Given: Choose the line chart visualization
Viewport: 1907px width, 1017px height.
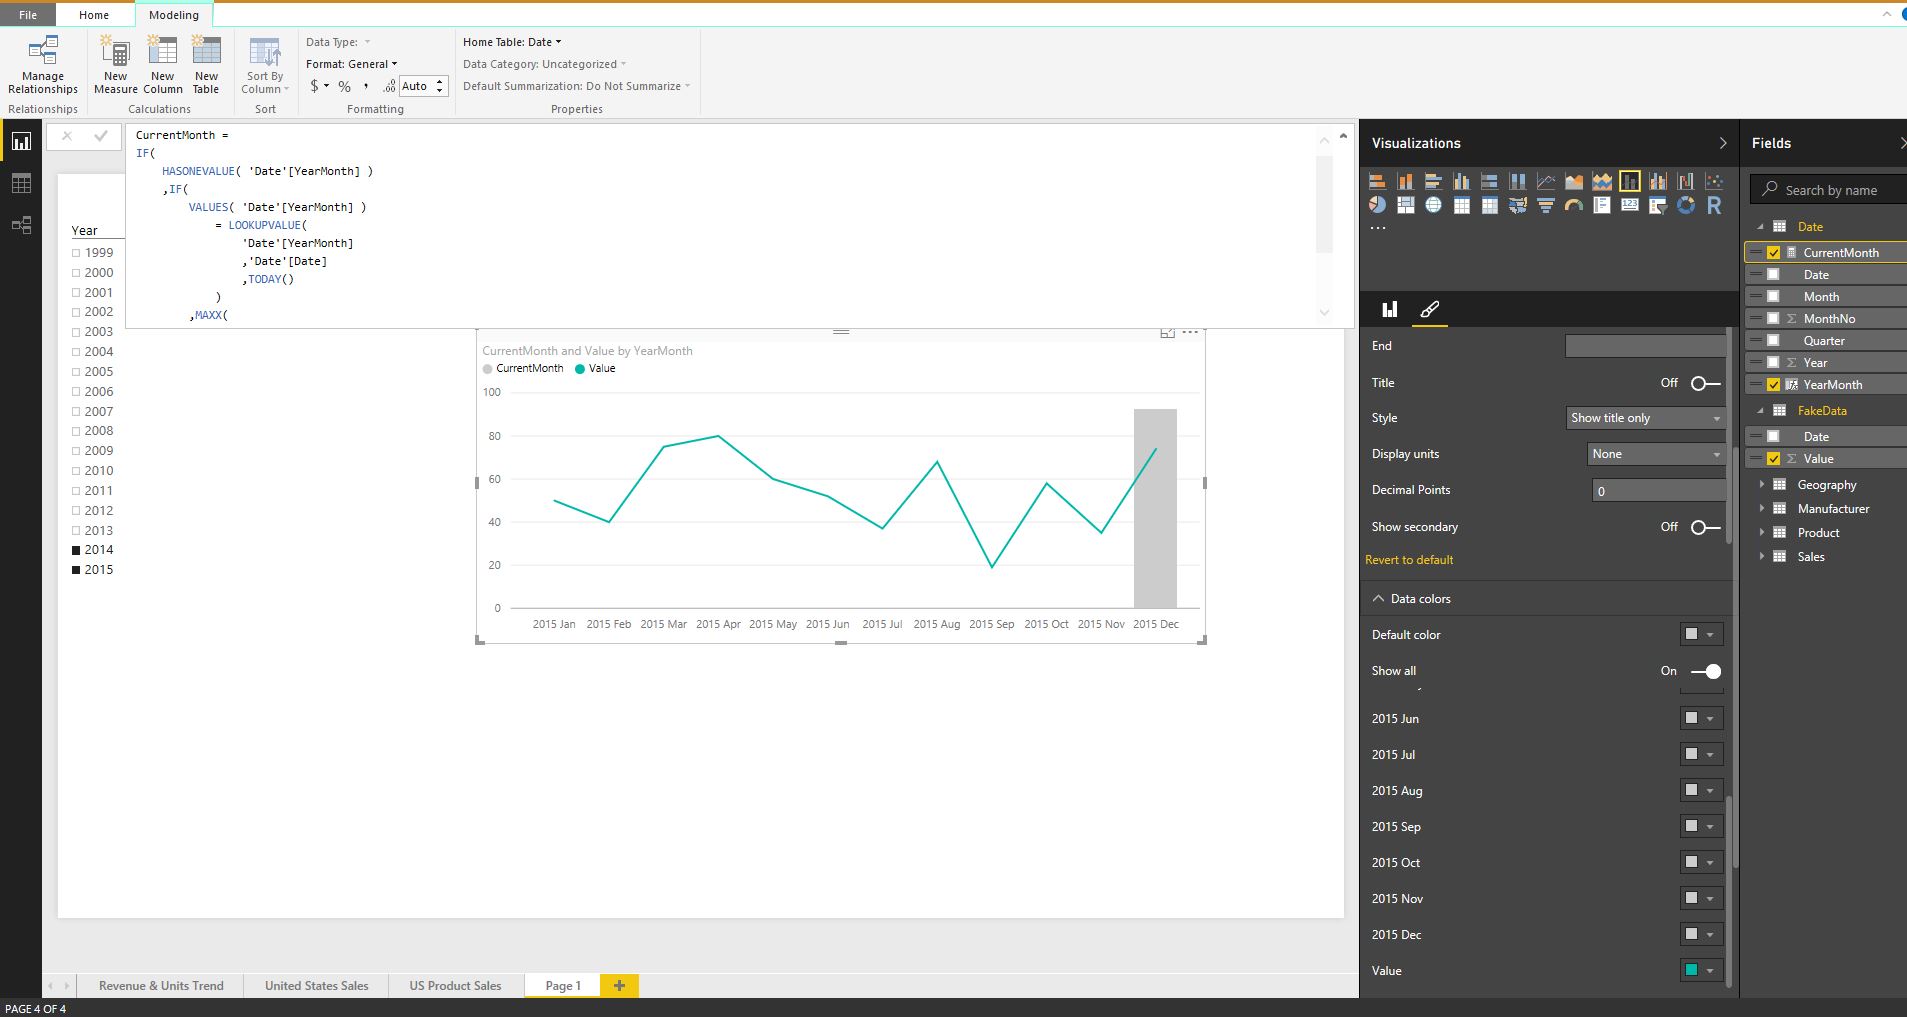Looking at the screenshot, I should (1546, 181).
